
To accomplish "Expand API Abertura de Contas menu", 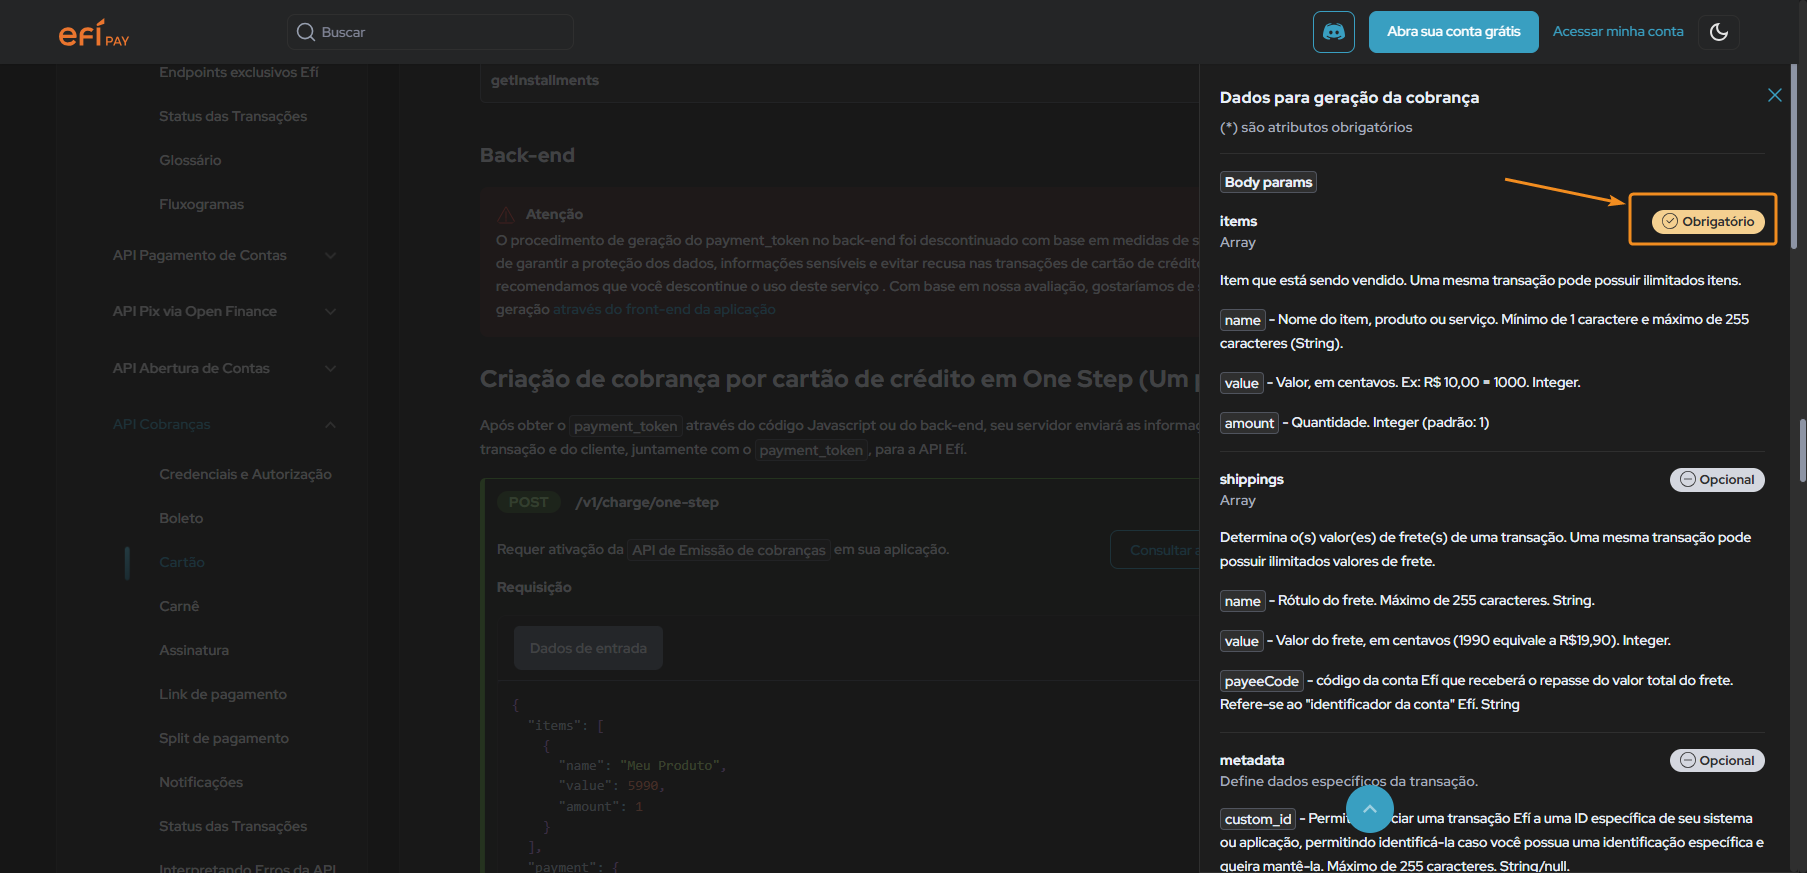I will (330, 369).
